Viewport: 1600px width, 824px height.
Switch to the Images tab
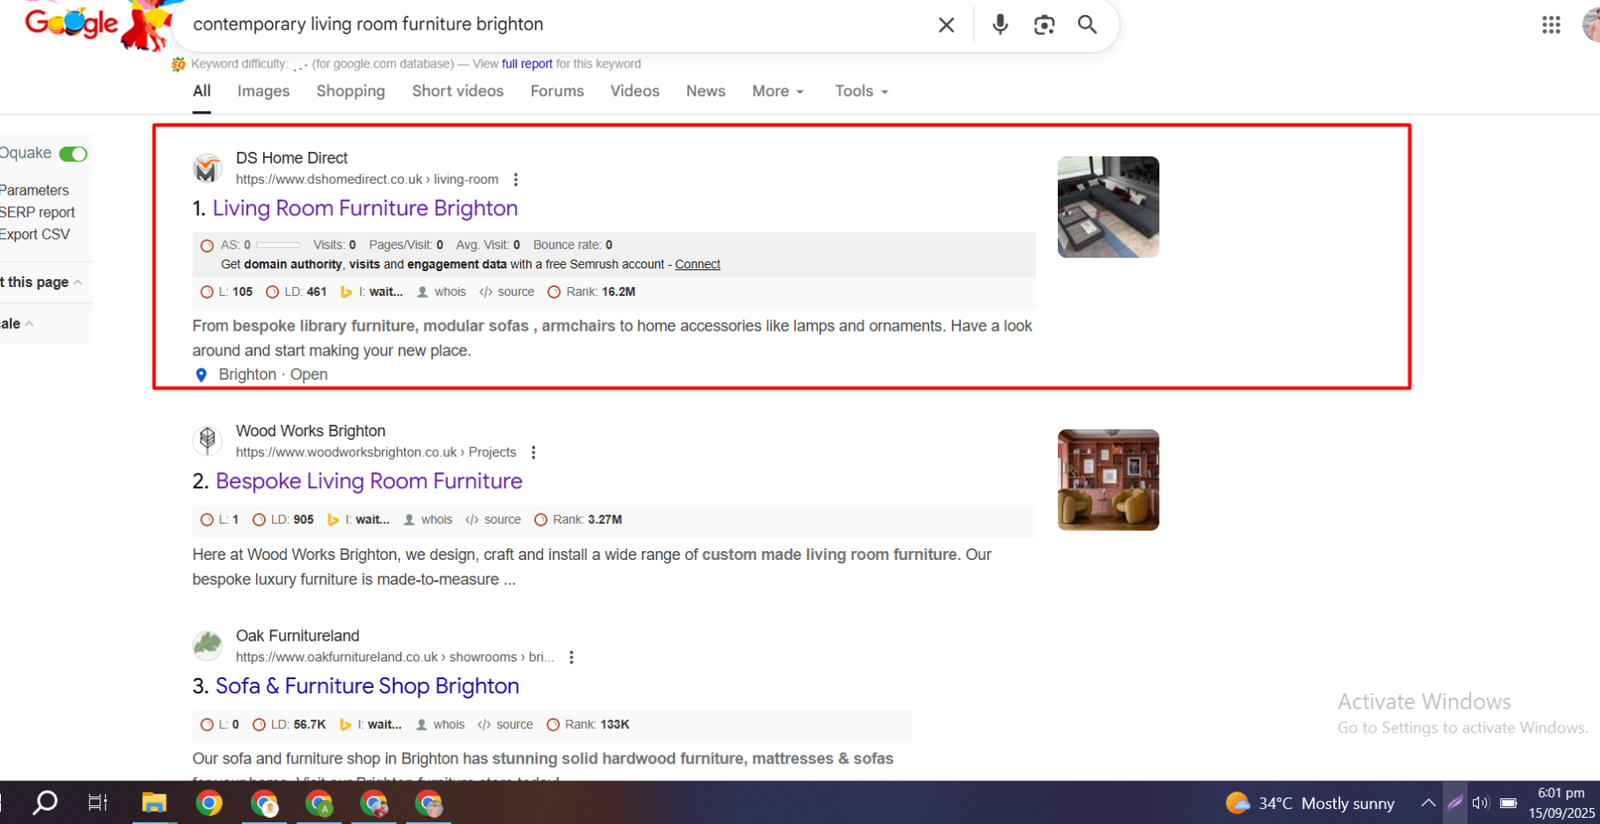(x=263, y=91)
